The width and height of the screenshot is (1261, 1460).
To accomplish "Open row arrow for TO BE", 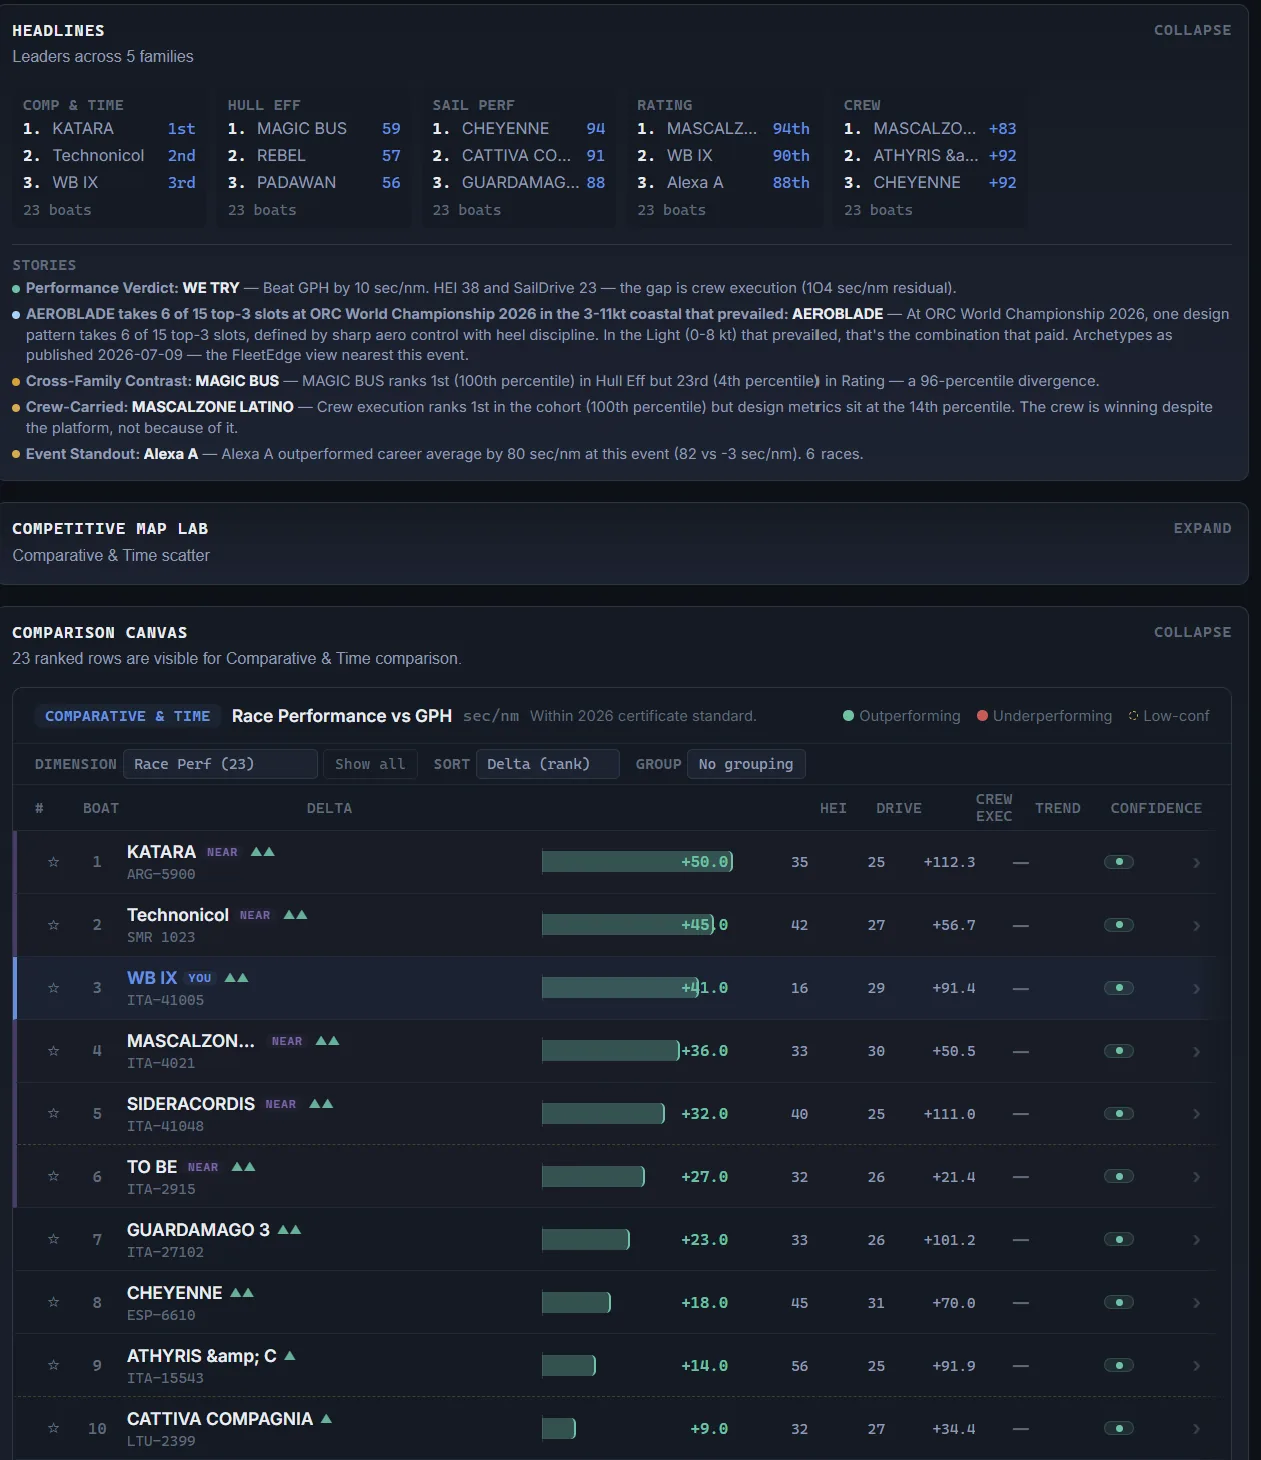I will 1196,1177.
